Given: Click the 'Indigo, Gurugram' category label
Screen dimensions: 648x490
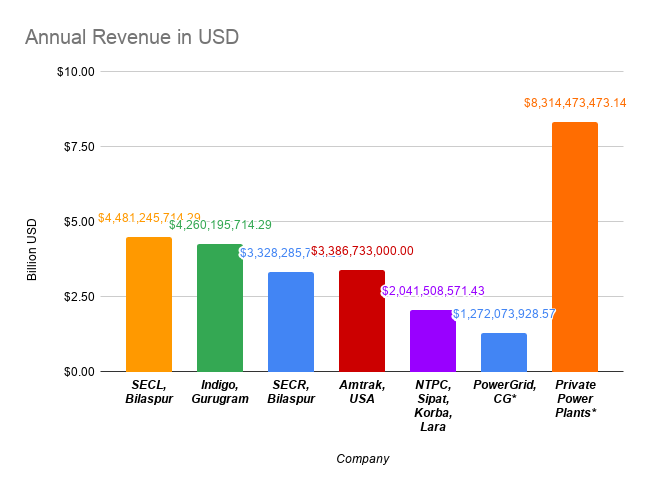Looking at the screenshot, I should 220,392.
